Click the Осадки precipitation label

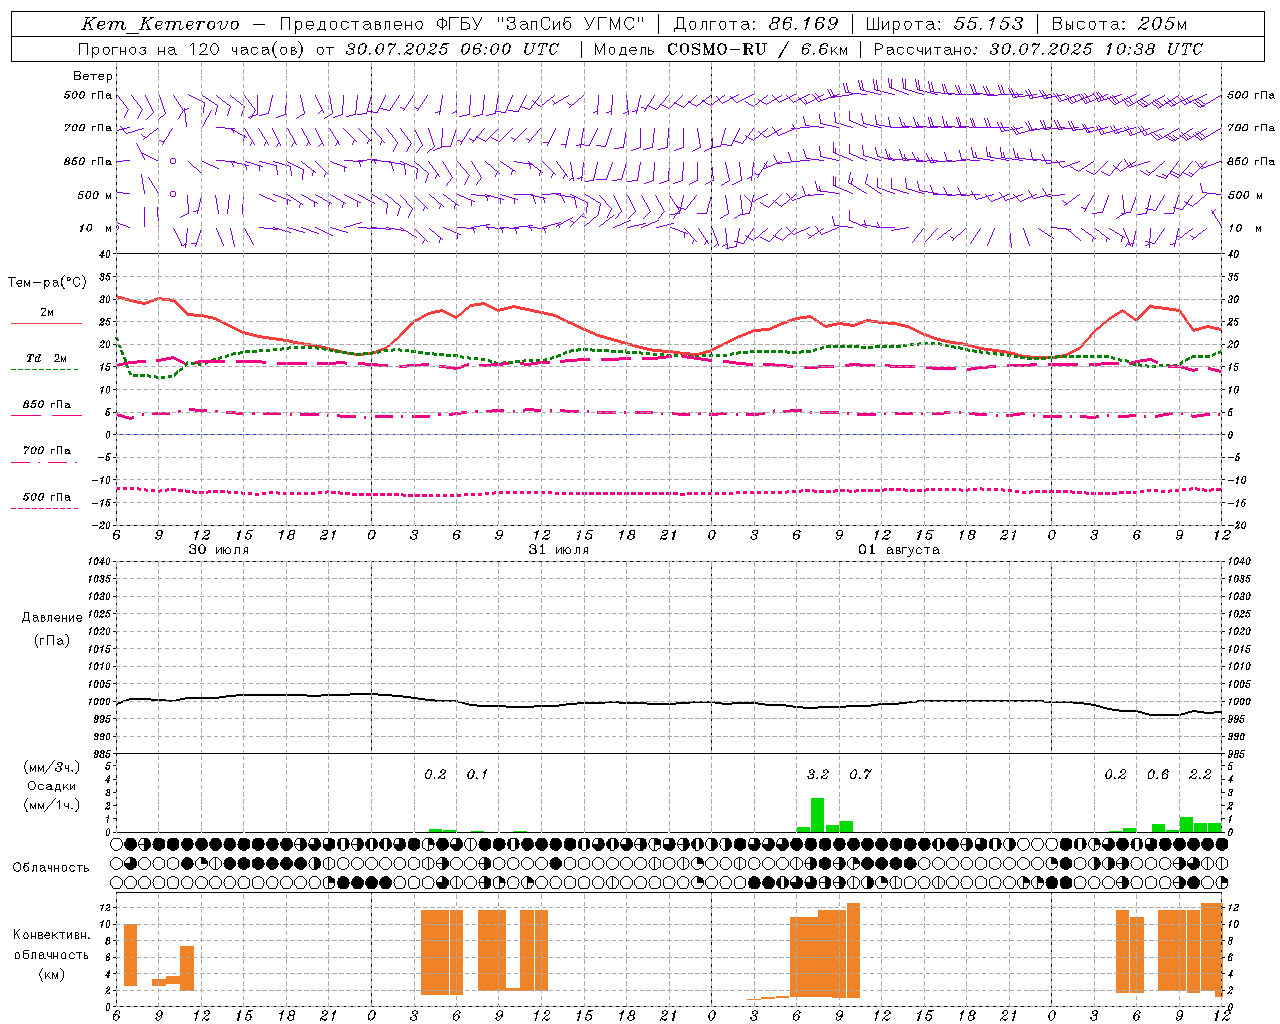tap(51, 786)
